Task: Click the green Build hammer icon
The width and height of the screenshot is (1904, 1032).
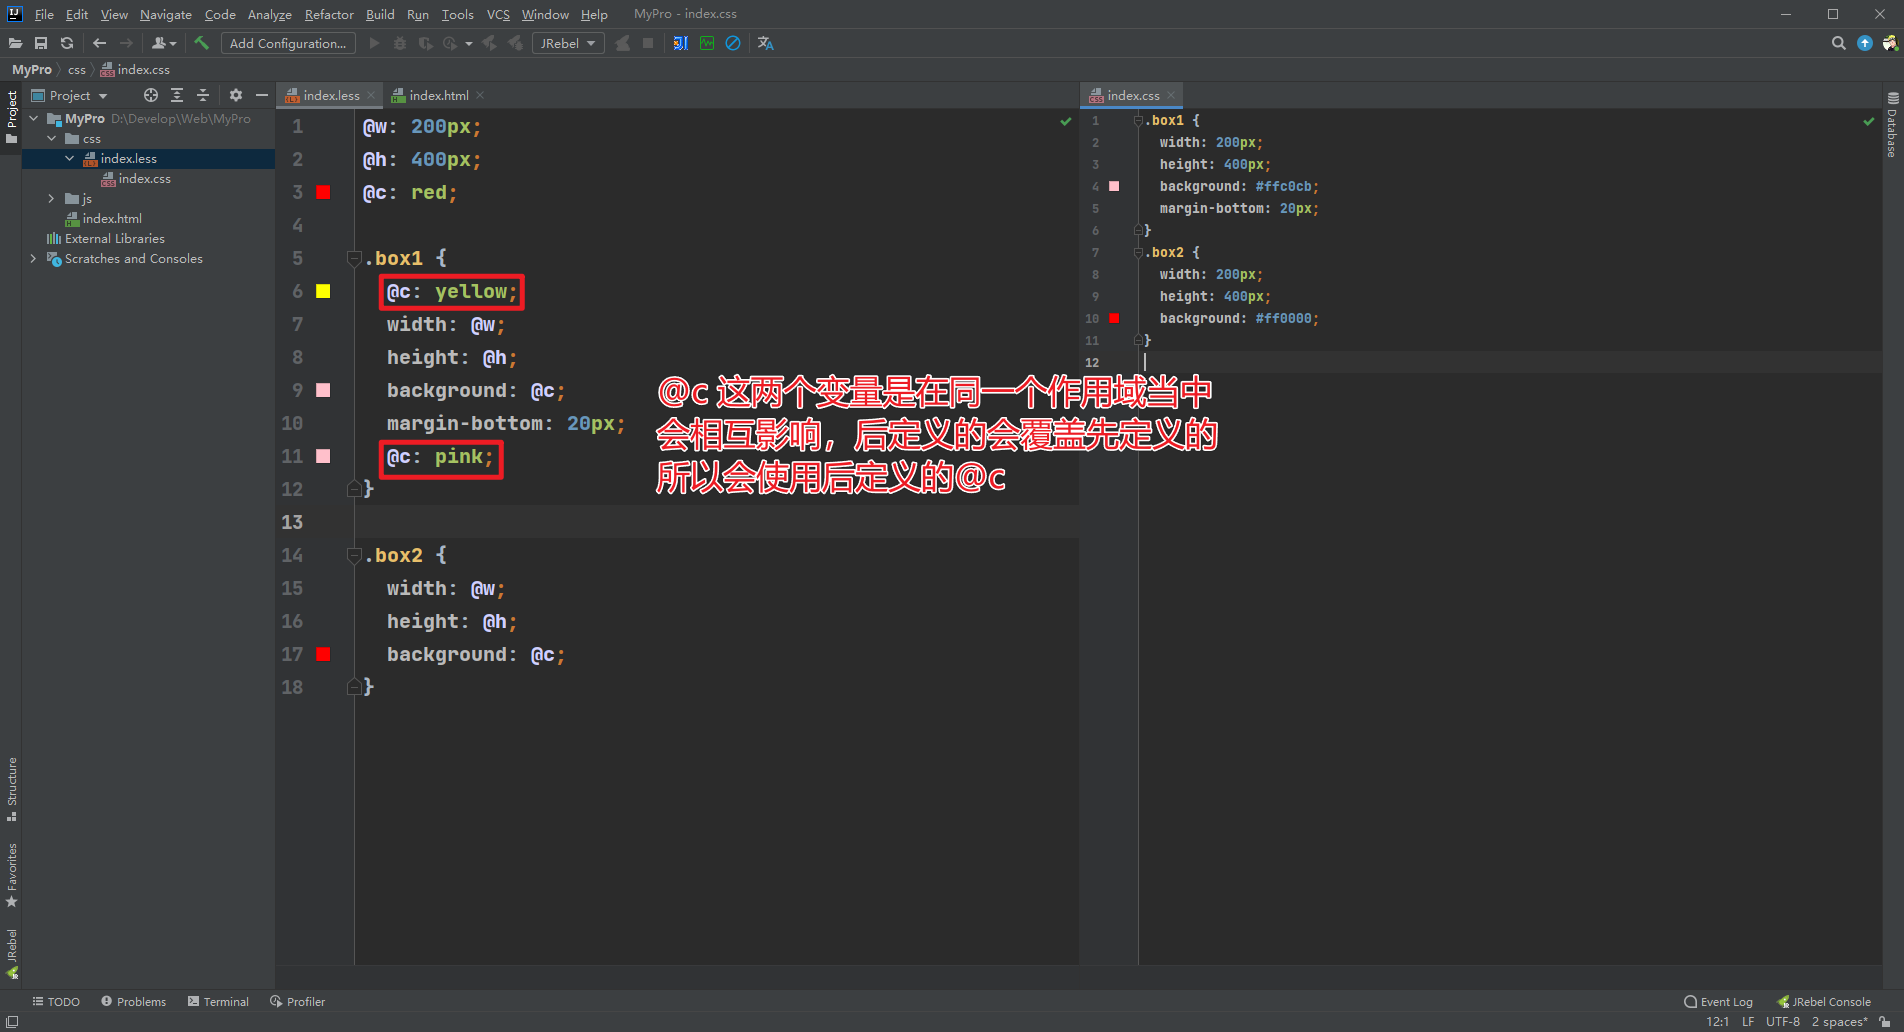Action: [x=202, y=43]
